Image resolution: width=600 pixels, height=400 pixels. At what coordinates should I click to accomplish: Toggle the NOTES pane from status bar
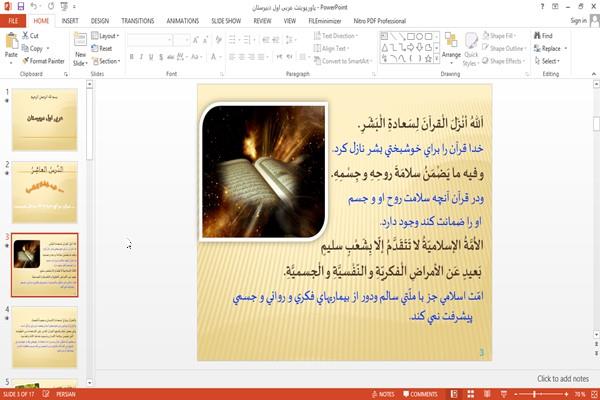pyautogui.click(x=383, y=394)
